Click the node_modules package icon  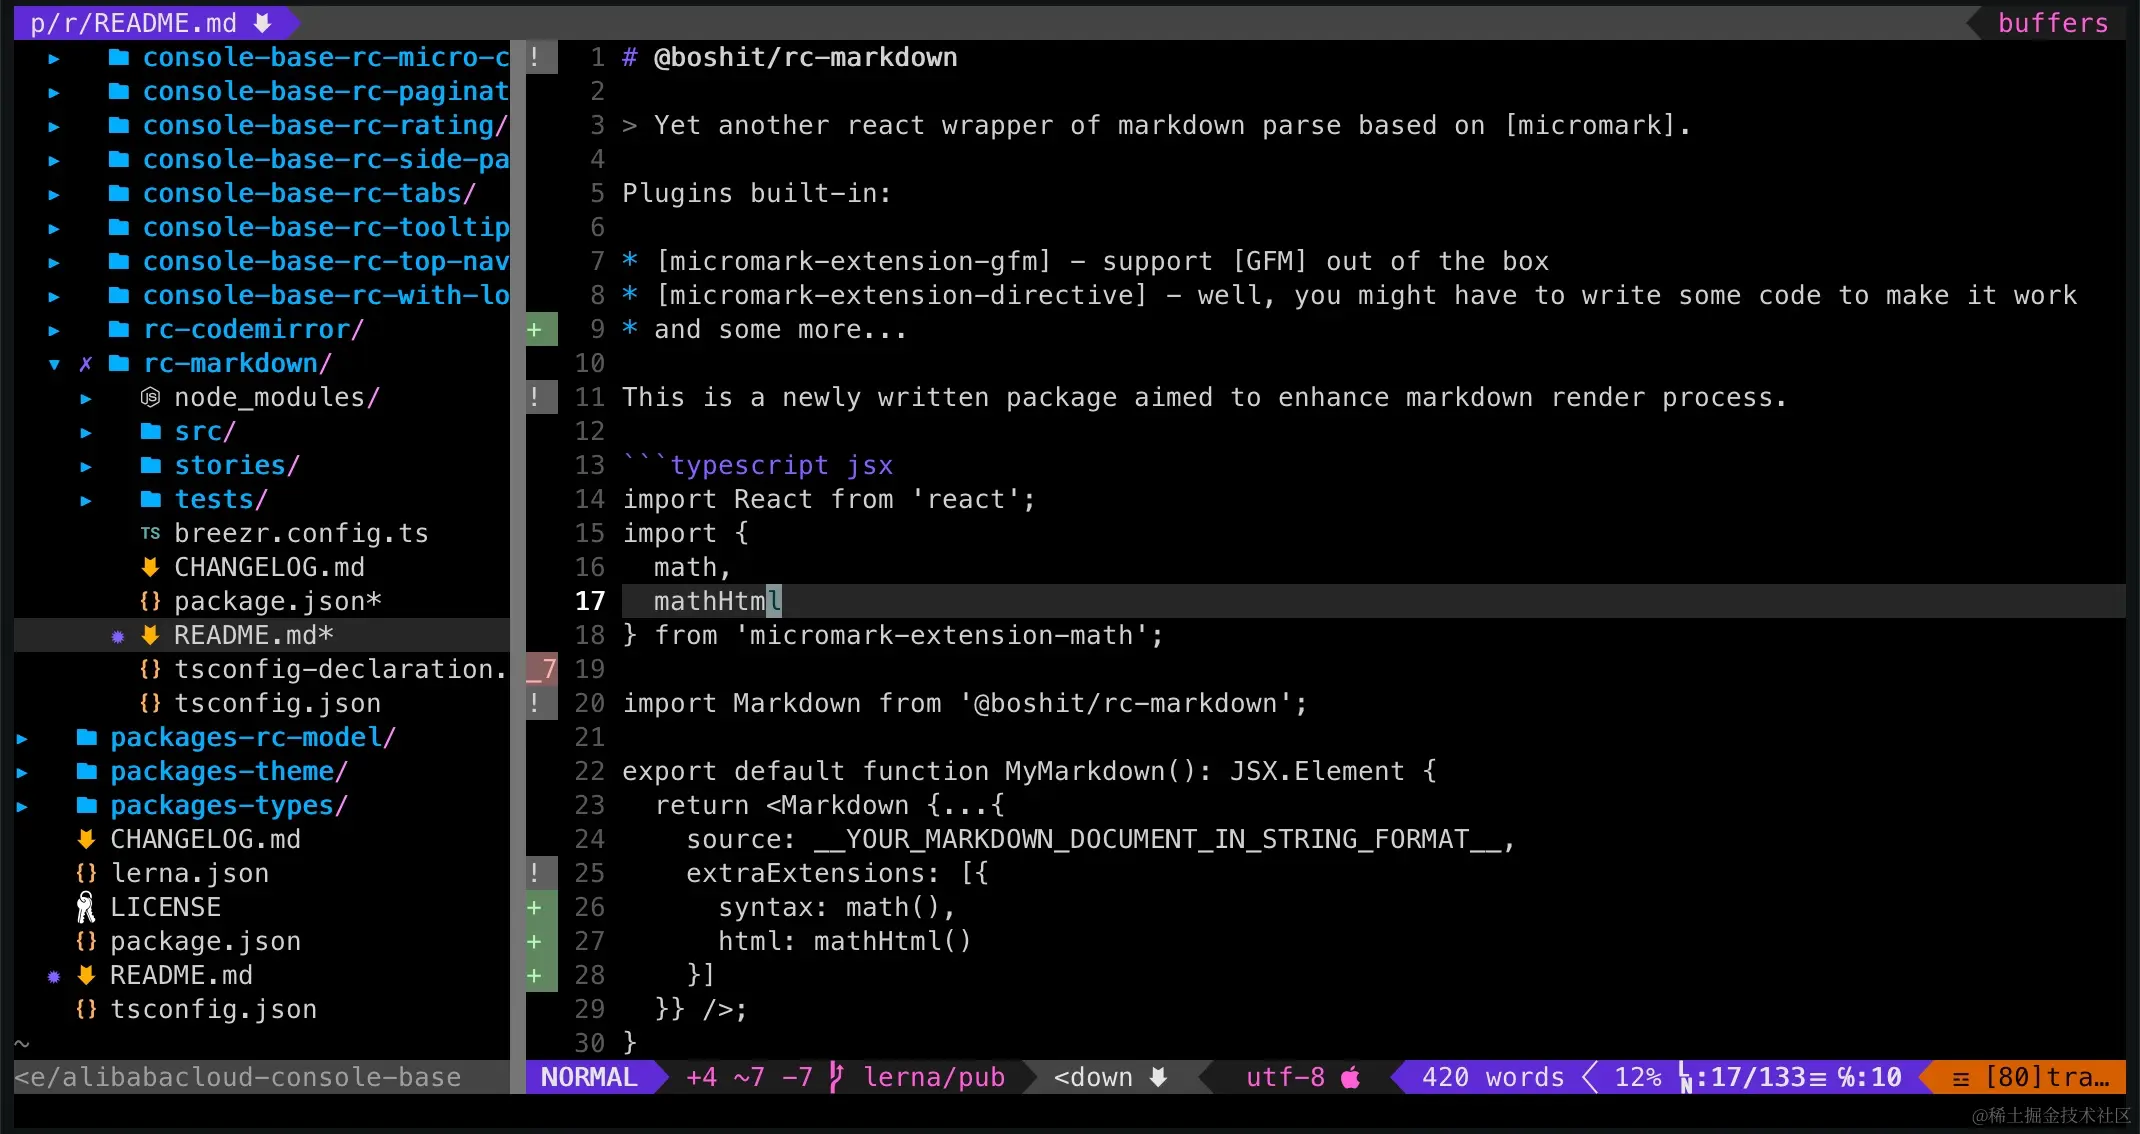(x=149, y=397)
